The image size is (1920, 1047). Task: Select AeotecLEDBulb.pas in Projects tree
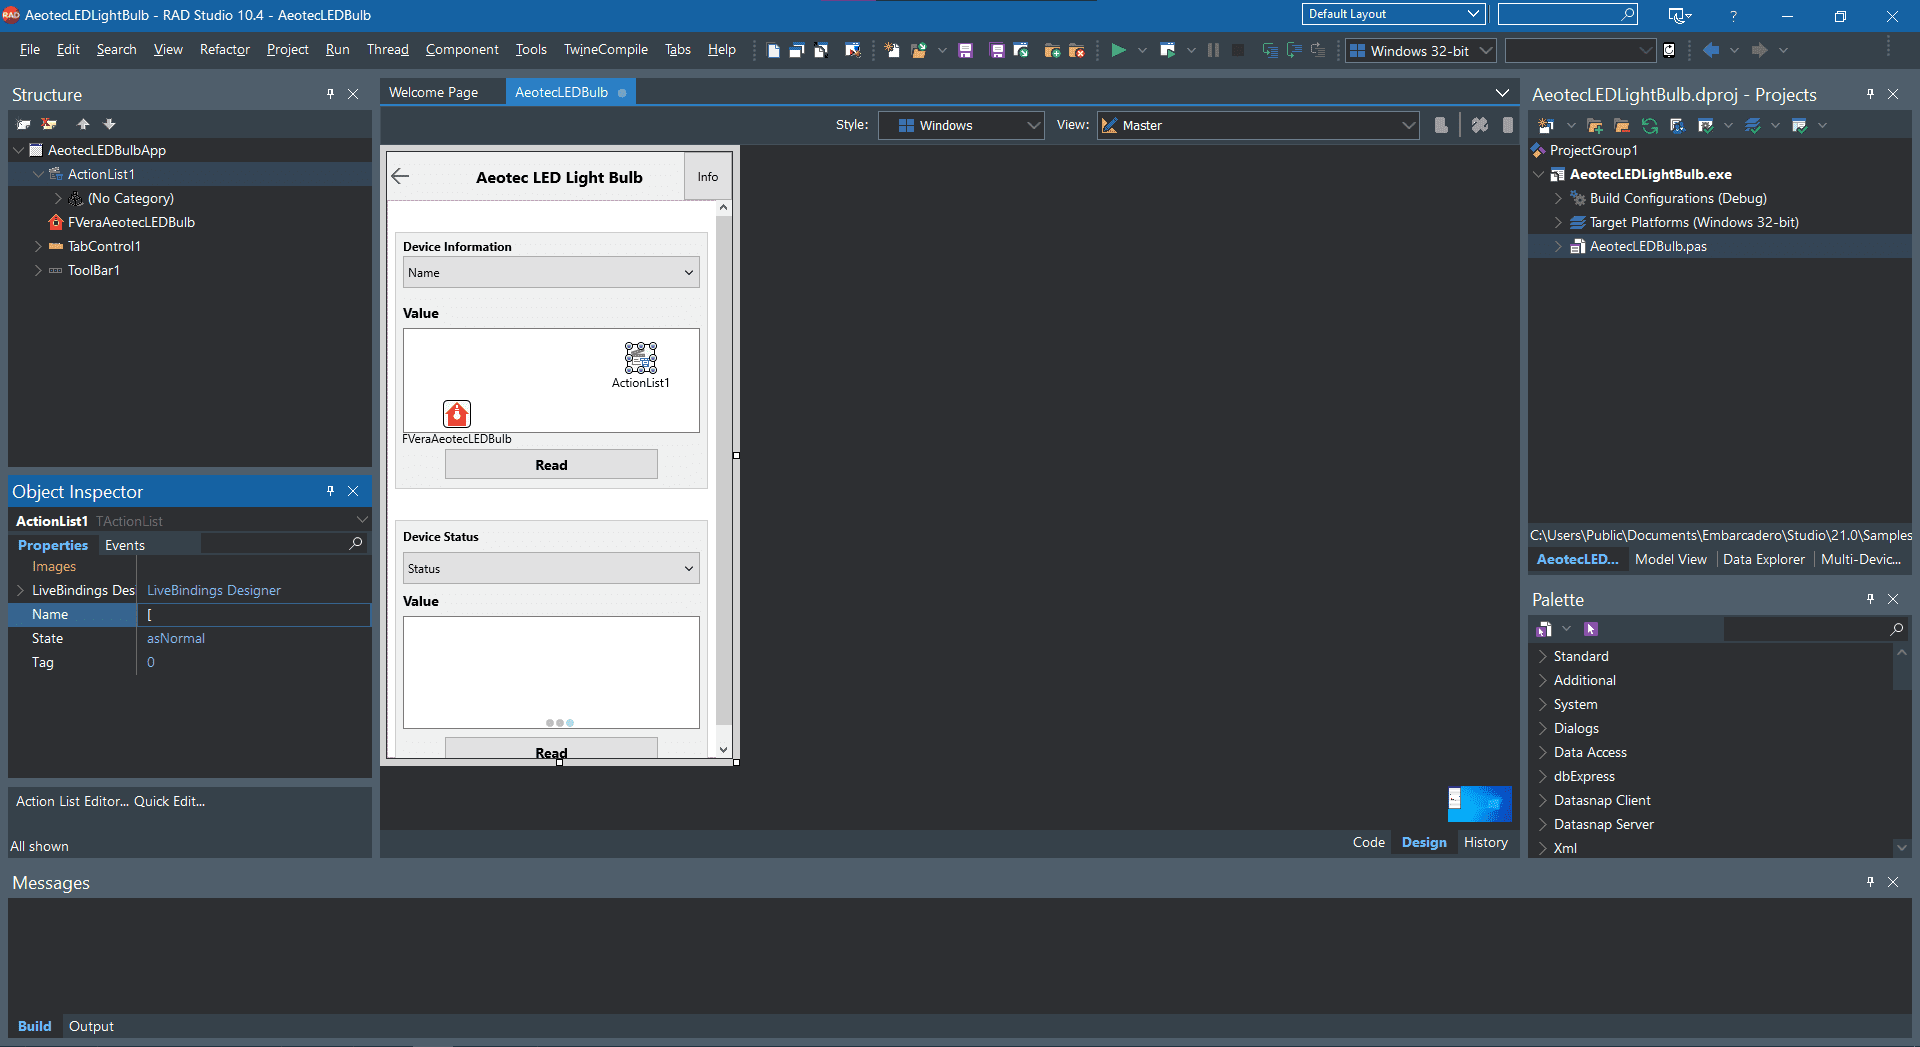coord(1648,246)
